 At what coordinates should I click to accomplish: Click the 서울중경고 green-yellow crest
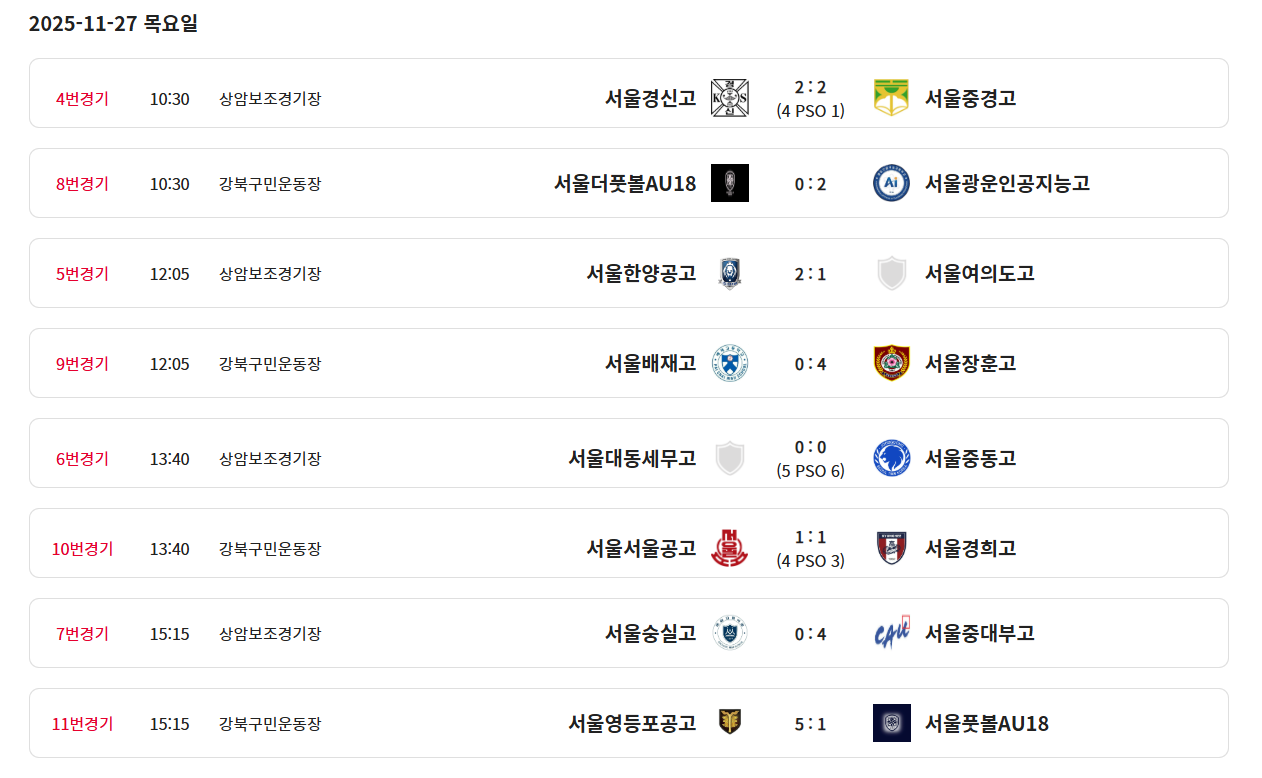coord(891,98)
